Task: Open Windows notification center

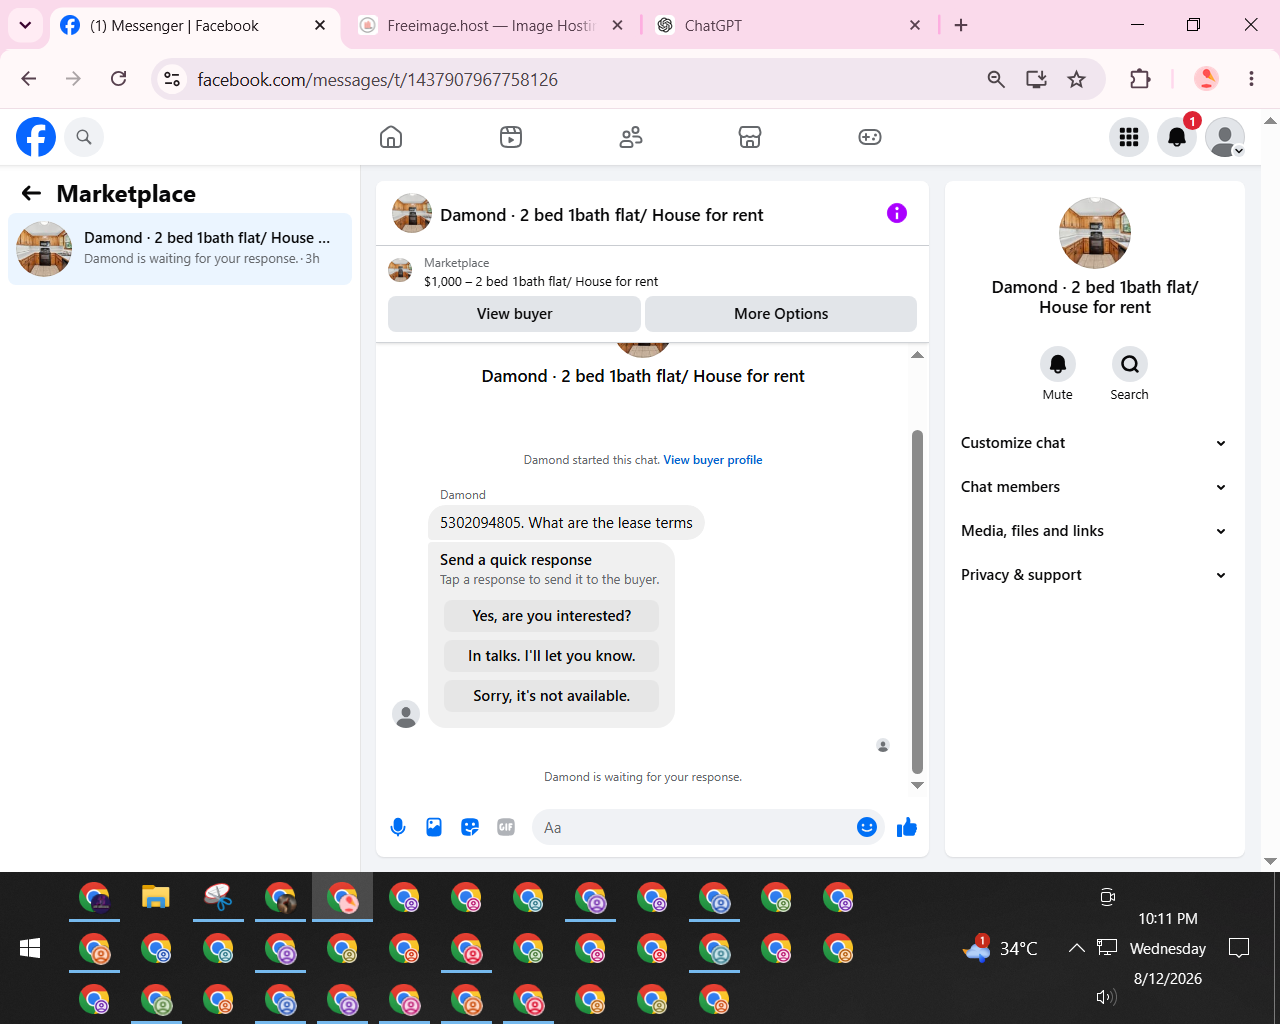Action: click(x=1239, y=948)
